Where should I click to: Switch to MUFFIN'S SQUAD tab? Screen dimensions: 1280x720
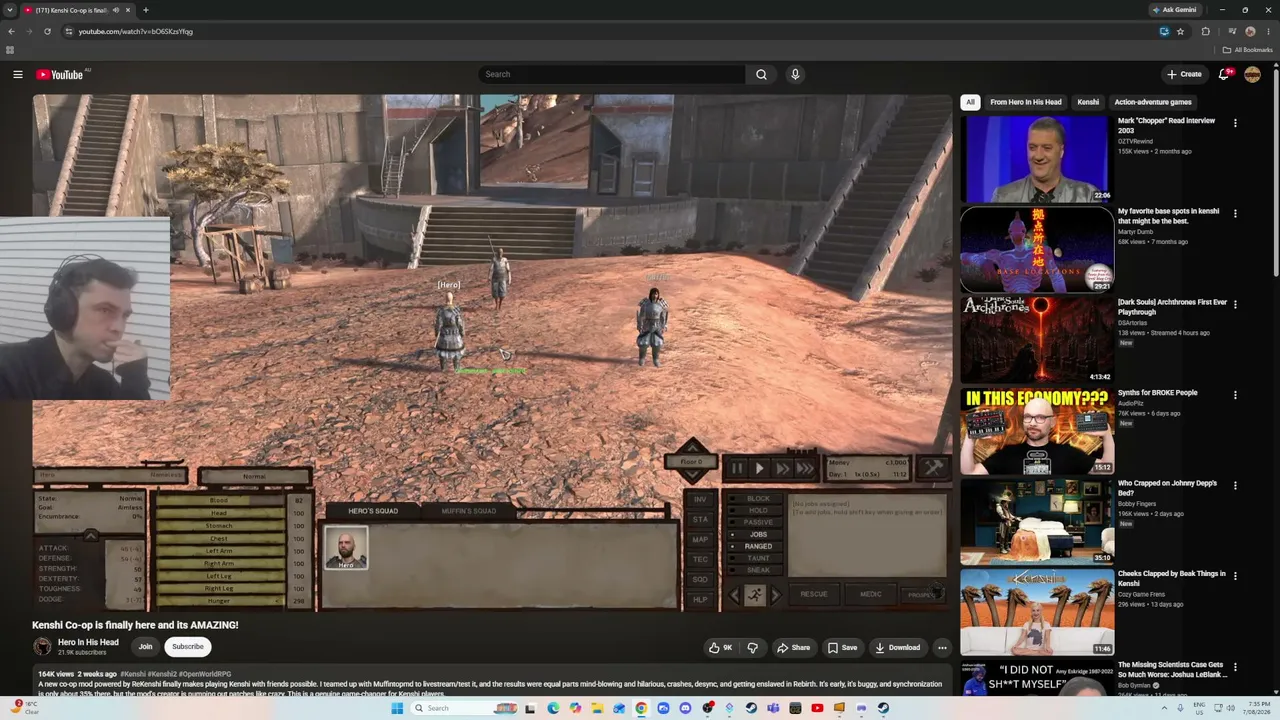click(469, 511)
